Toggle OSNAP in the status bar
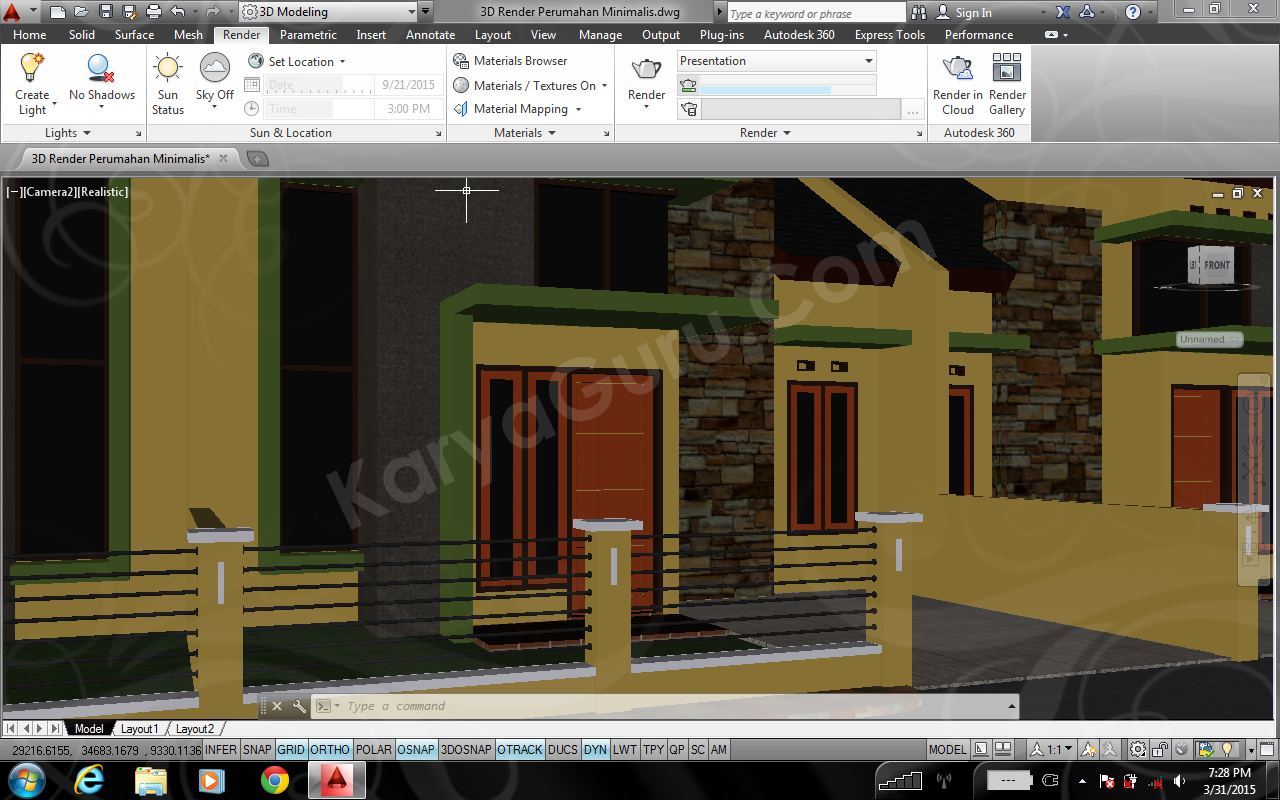Image resolution: width=1280 pixels, height=800 pixels. tap(416, 750)
